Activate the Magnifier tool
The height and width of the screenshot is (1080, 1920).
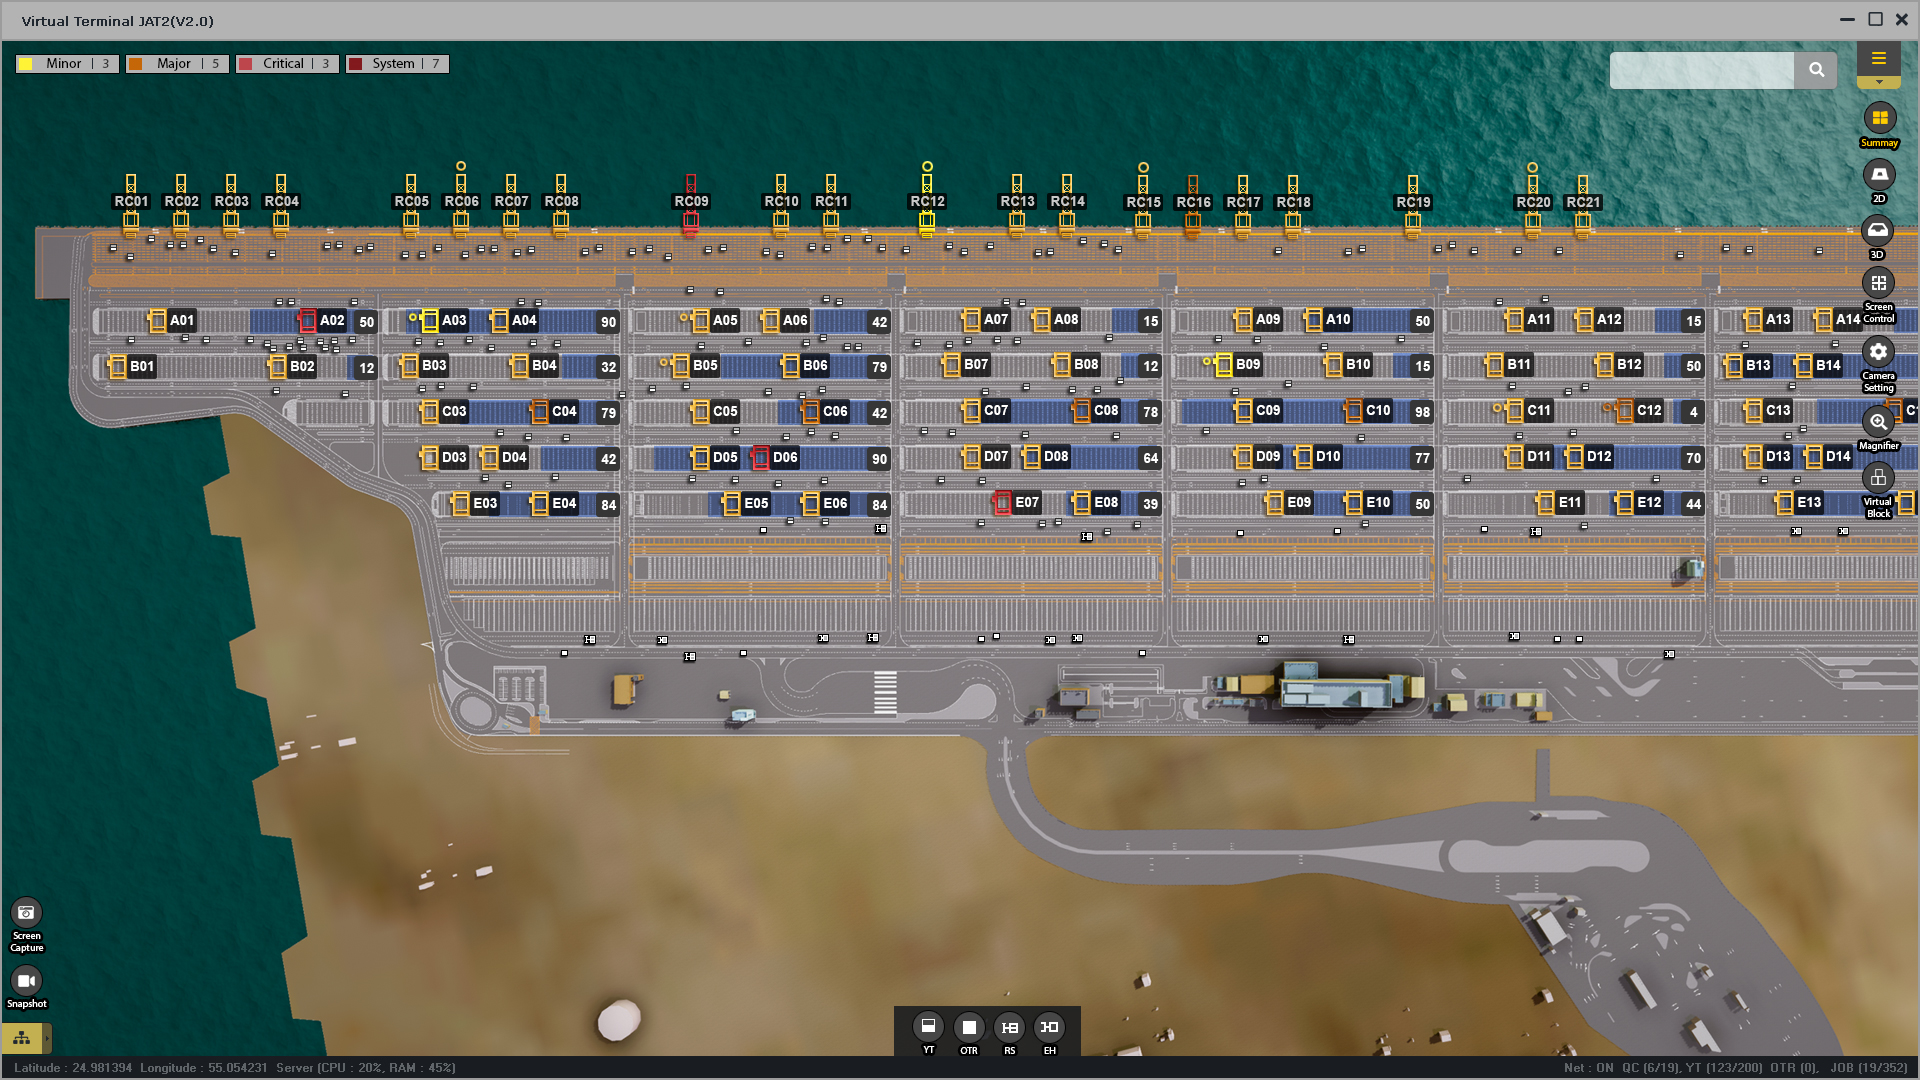point(1878,422)
